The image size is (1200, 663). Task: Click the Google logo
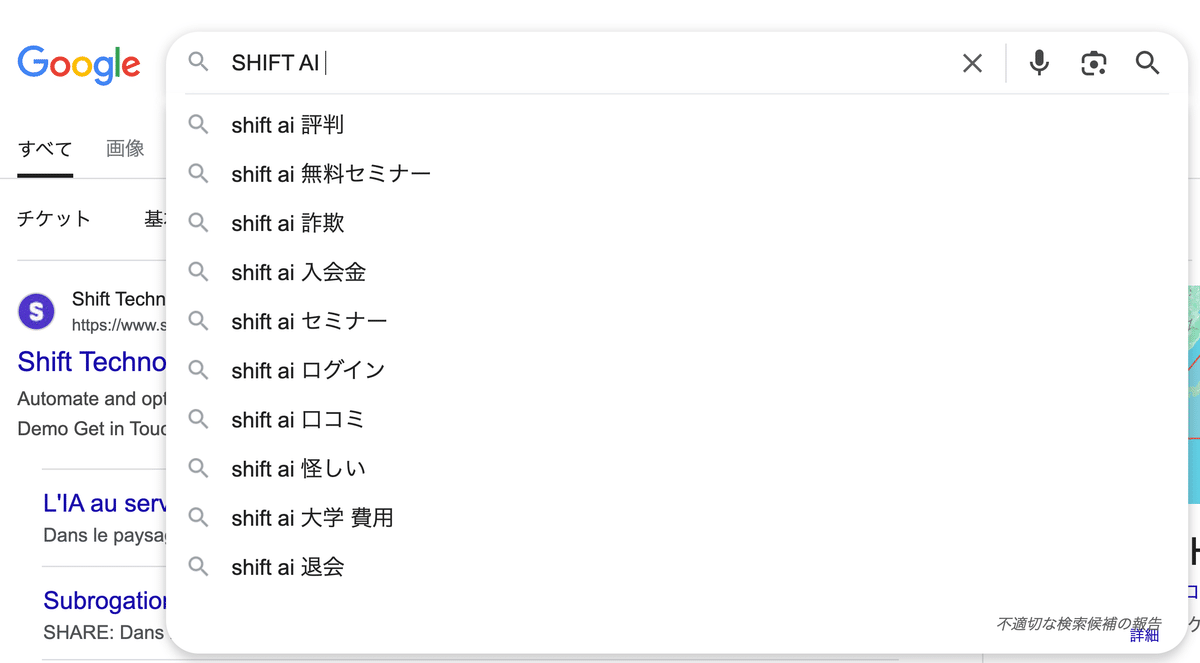79,65
